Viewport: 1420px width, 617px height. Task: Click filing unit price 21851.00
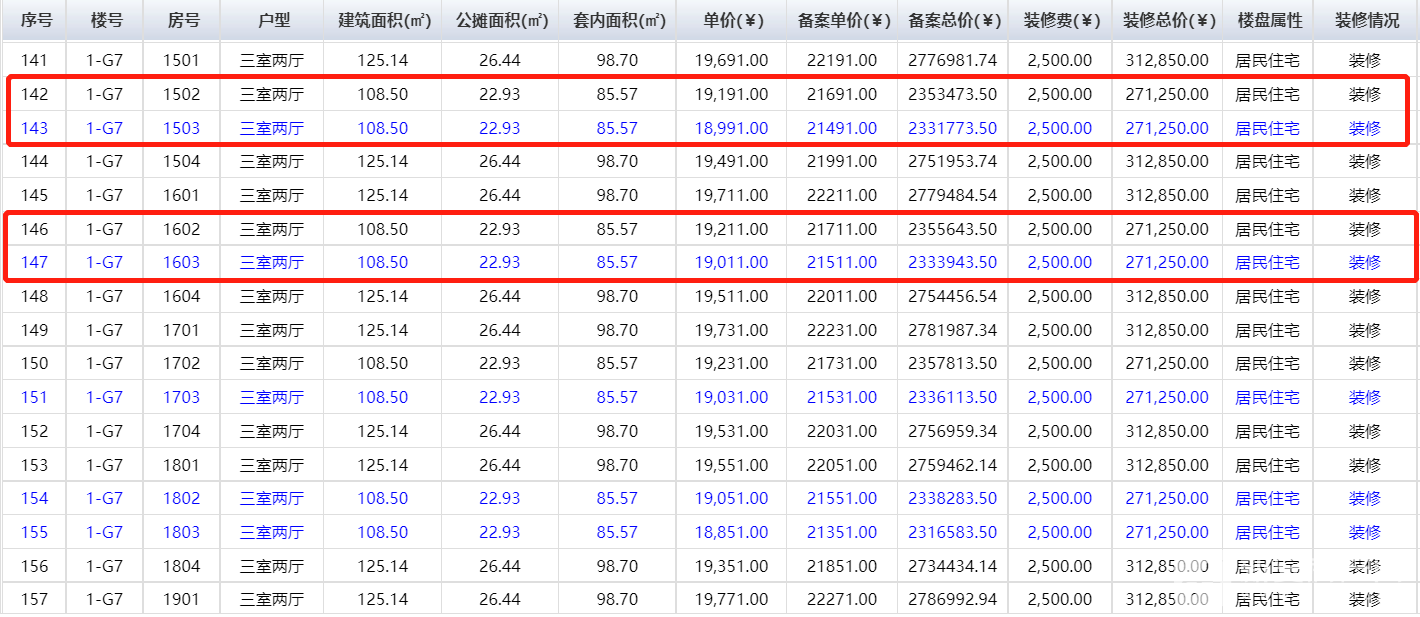tap(842, 566)
